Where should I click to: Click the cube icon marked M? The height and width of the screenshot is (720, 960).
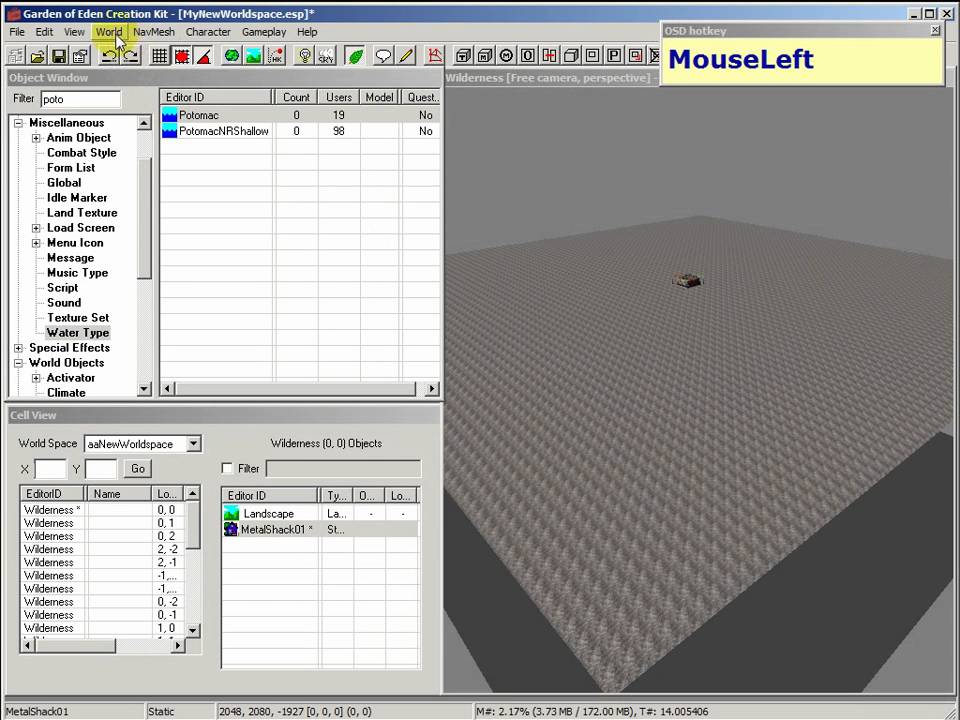click(485, 56)
